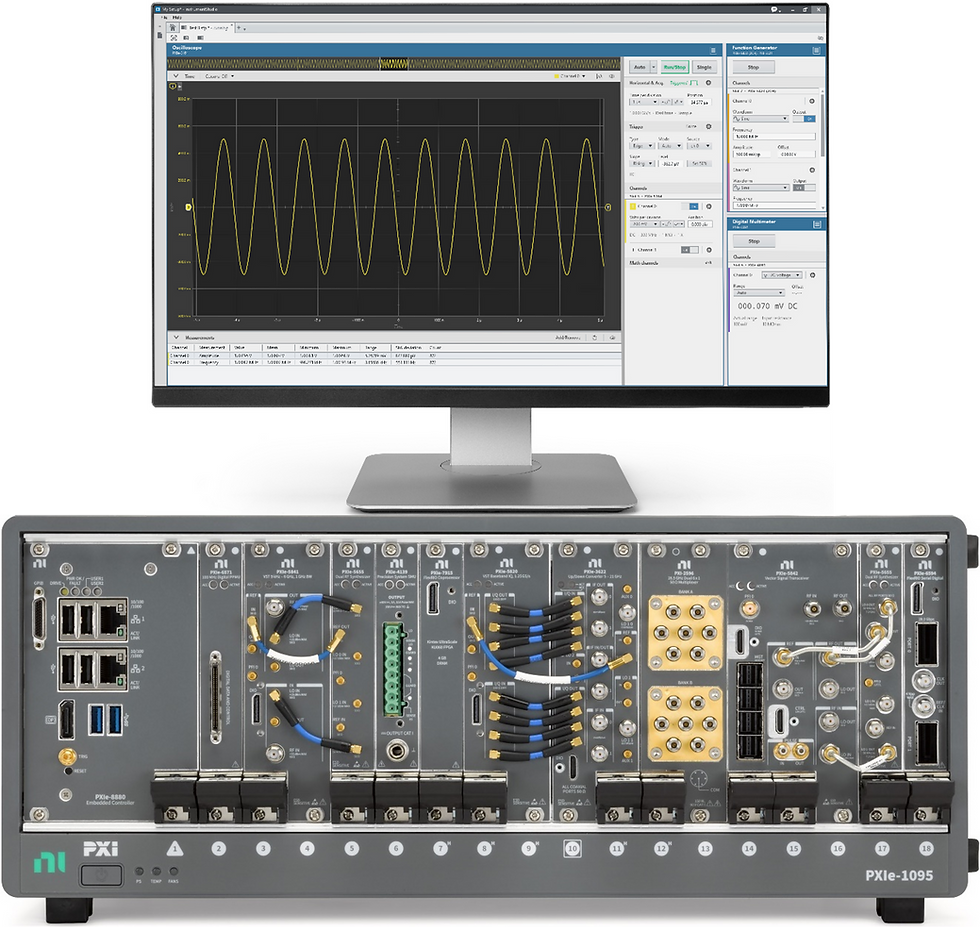980x927 pixels.
Task: Select the test setup tab
Action: tap(206, 28)
